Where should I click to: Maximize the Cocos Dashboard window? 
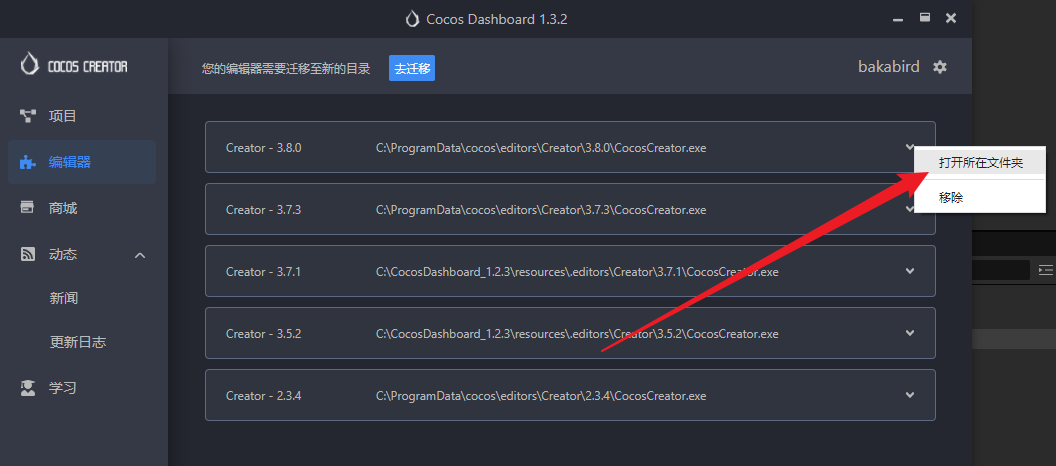(x=925, y=18)
